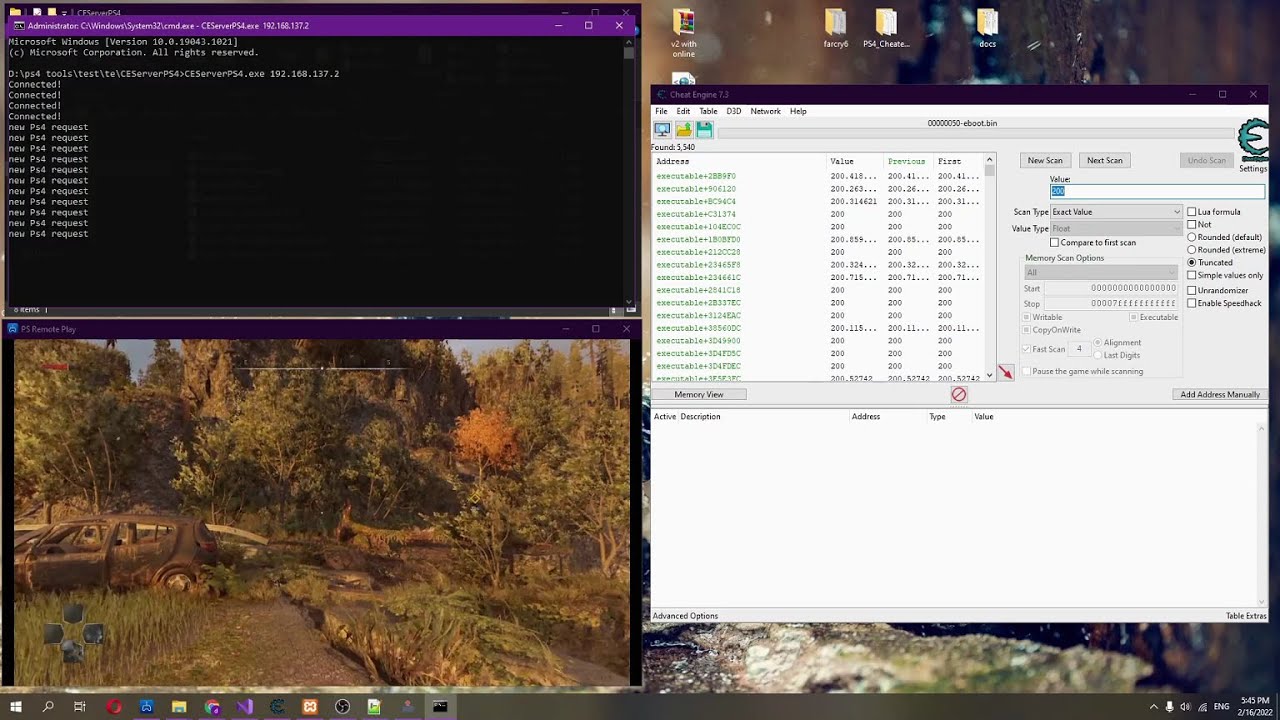Open the Windows Start button

16,707
